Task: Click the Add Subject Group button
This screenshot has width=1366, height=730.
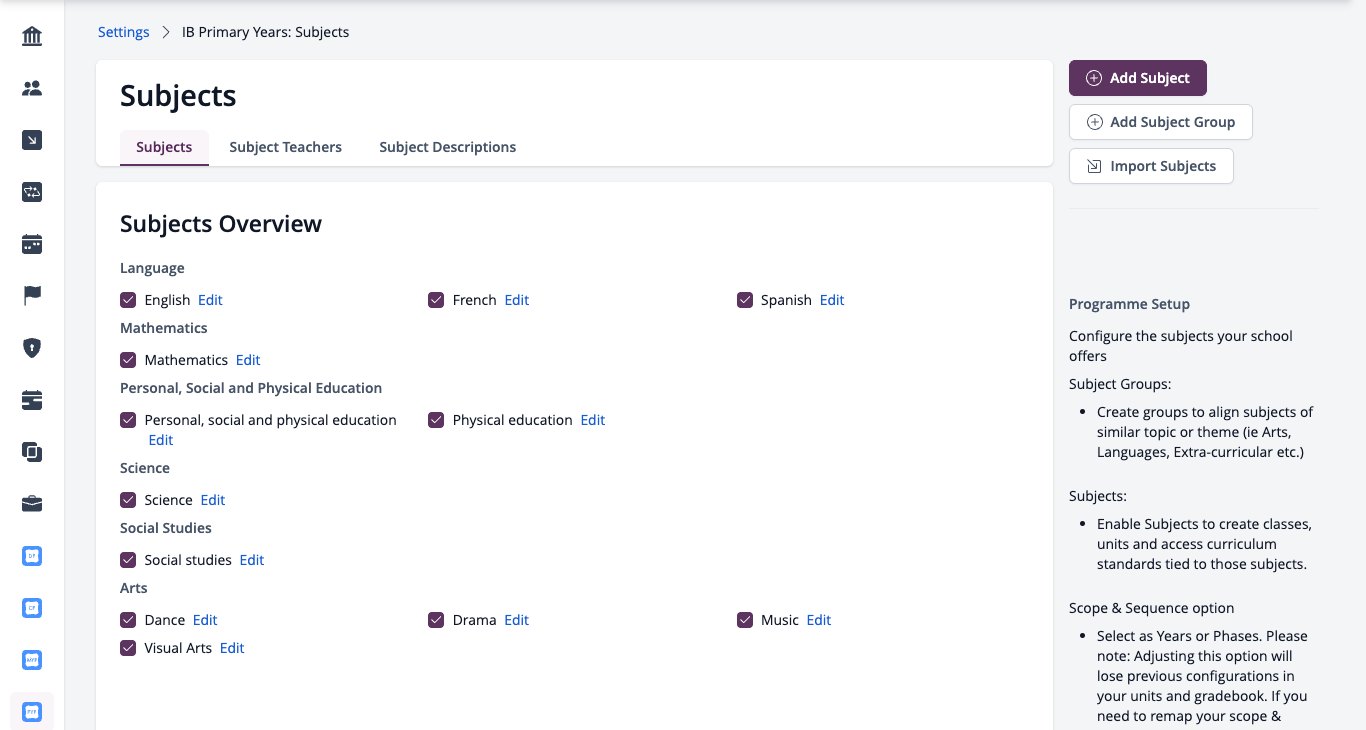Action: click(1161, 122)
